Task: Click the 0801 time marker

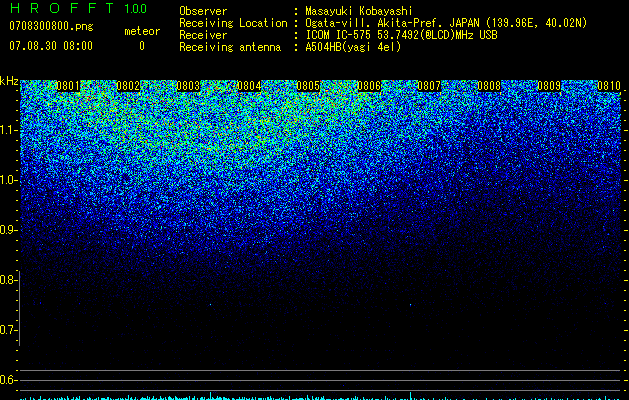Action: 68,86
